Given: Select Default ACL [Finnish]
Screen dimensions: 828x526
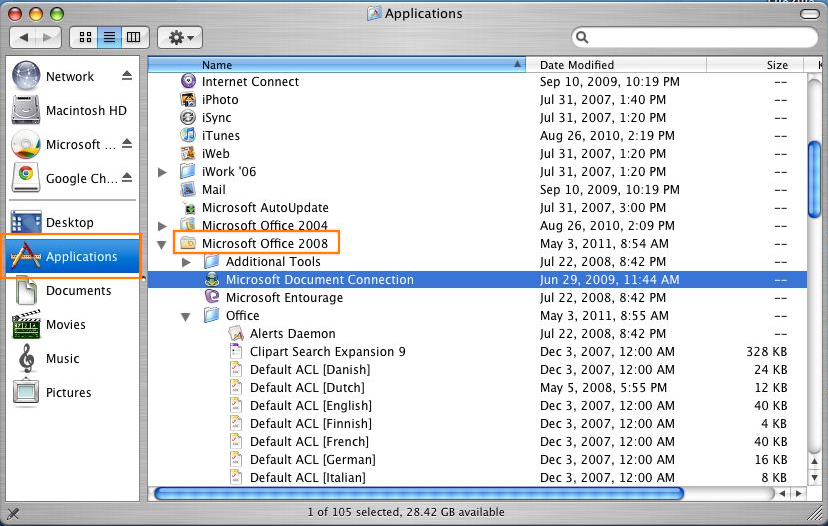Looking at the screenshot, I should point(300,423).
